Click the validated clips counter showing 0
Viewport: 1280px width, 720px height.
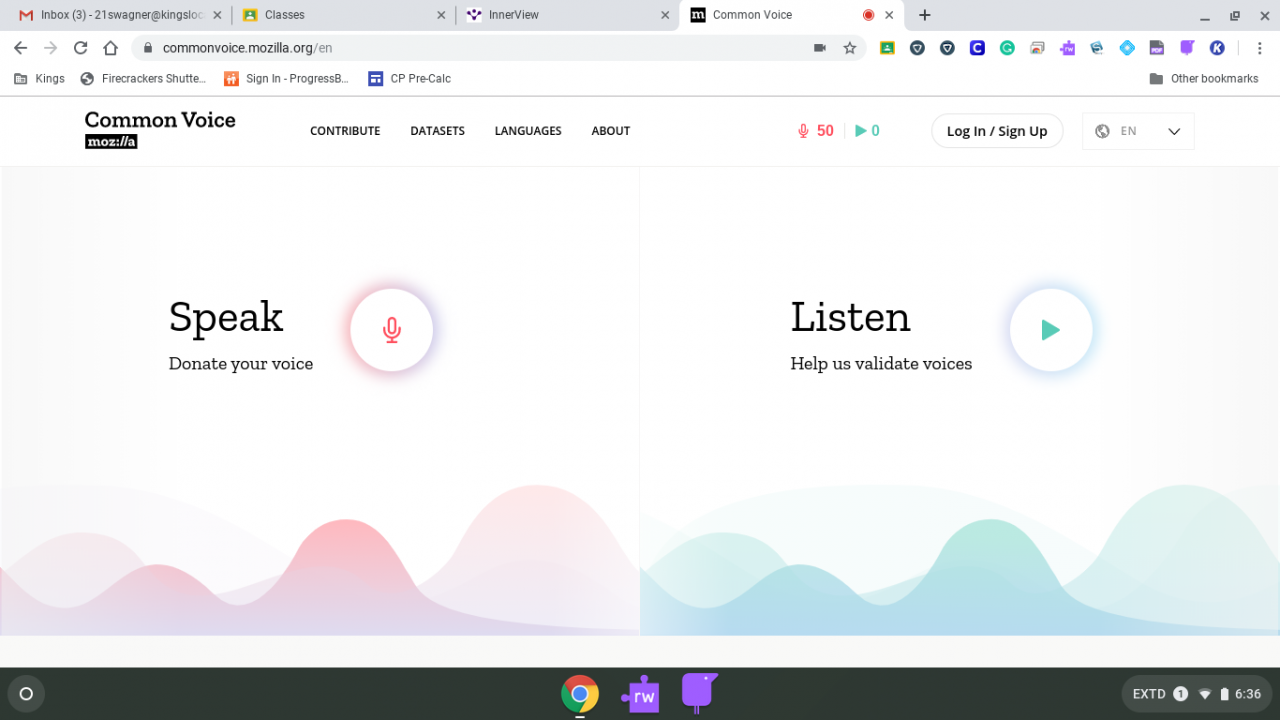point(867,131)
